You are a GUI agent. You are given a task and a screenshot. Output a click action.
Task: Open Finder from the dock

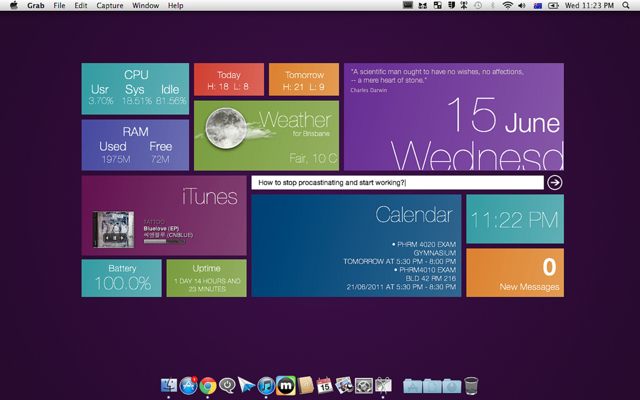(168, 385)
